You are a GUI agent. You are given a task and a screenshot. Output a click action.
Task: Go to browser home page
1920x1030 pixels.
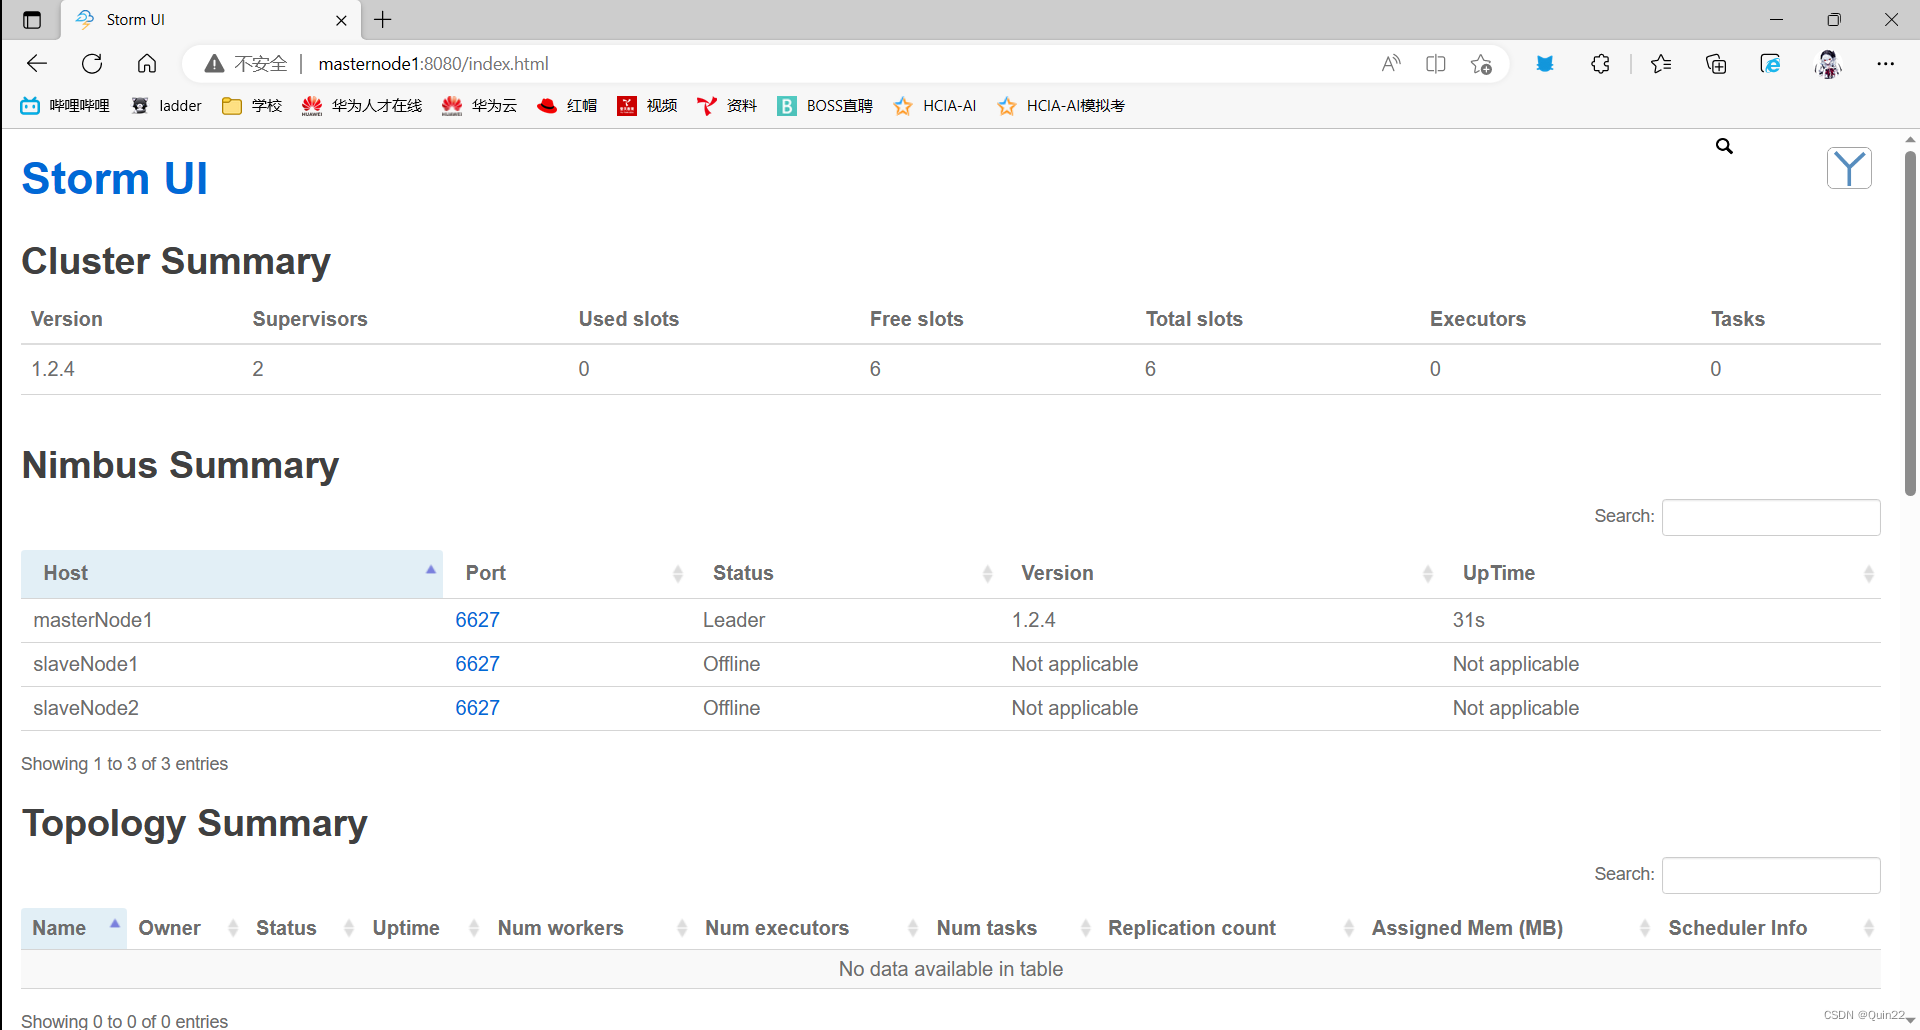[x=147, y=64]
